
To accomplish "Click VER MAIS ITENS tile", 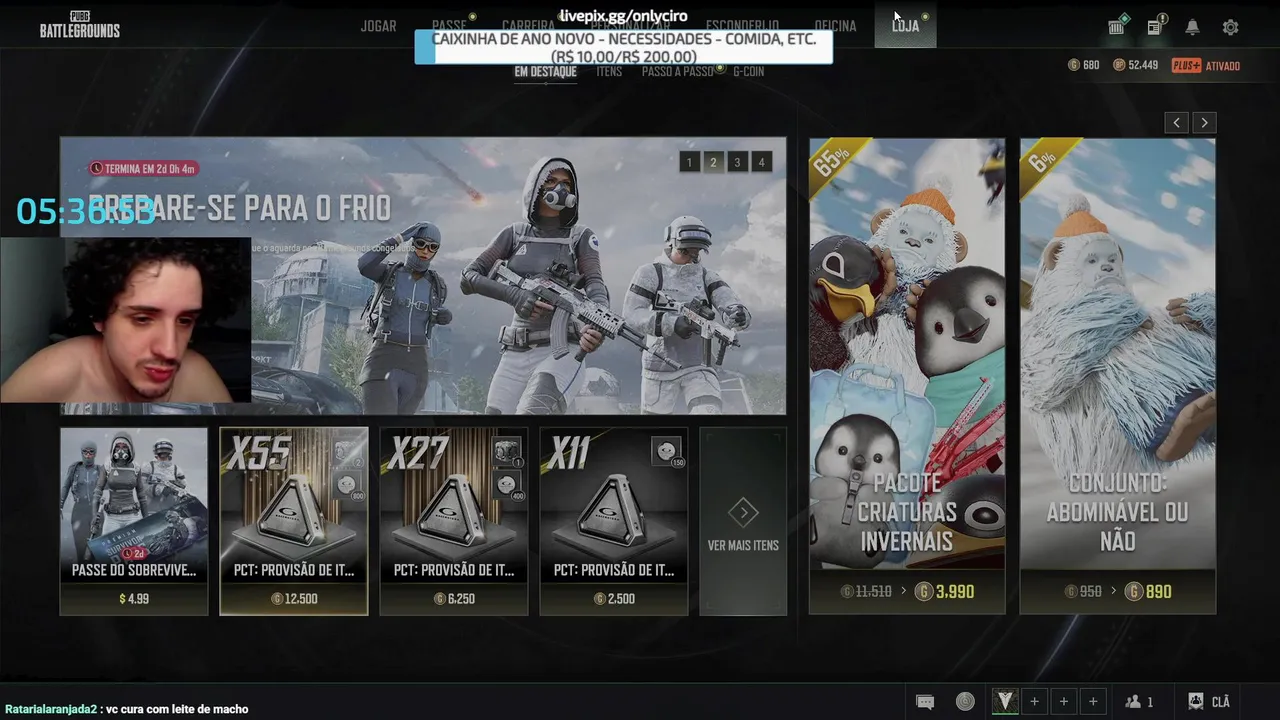I will coord(743,521).
